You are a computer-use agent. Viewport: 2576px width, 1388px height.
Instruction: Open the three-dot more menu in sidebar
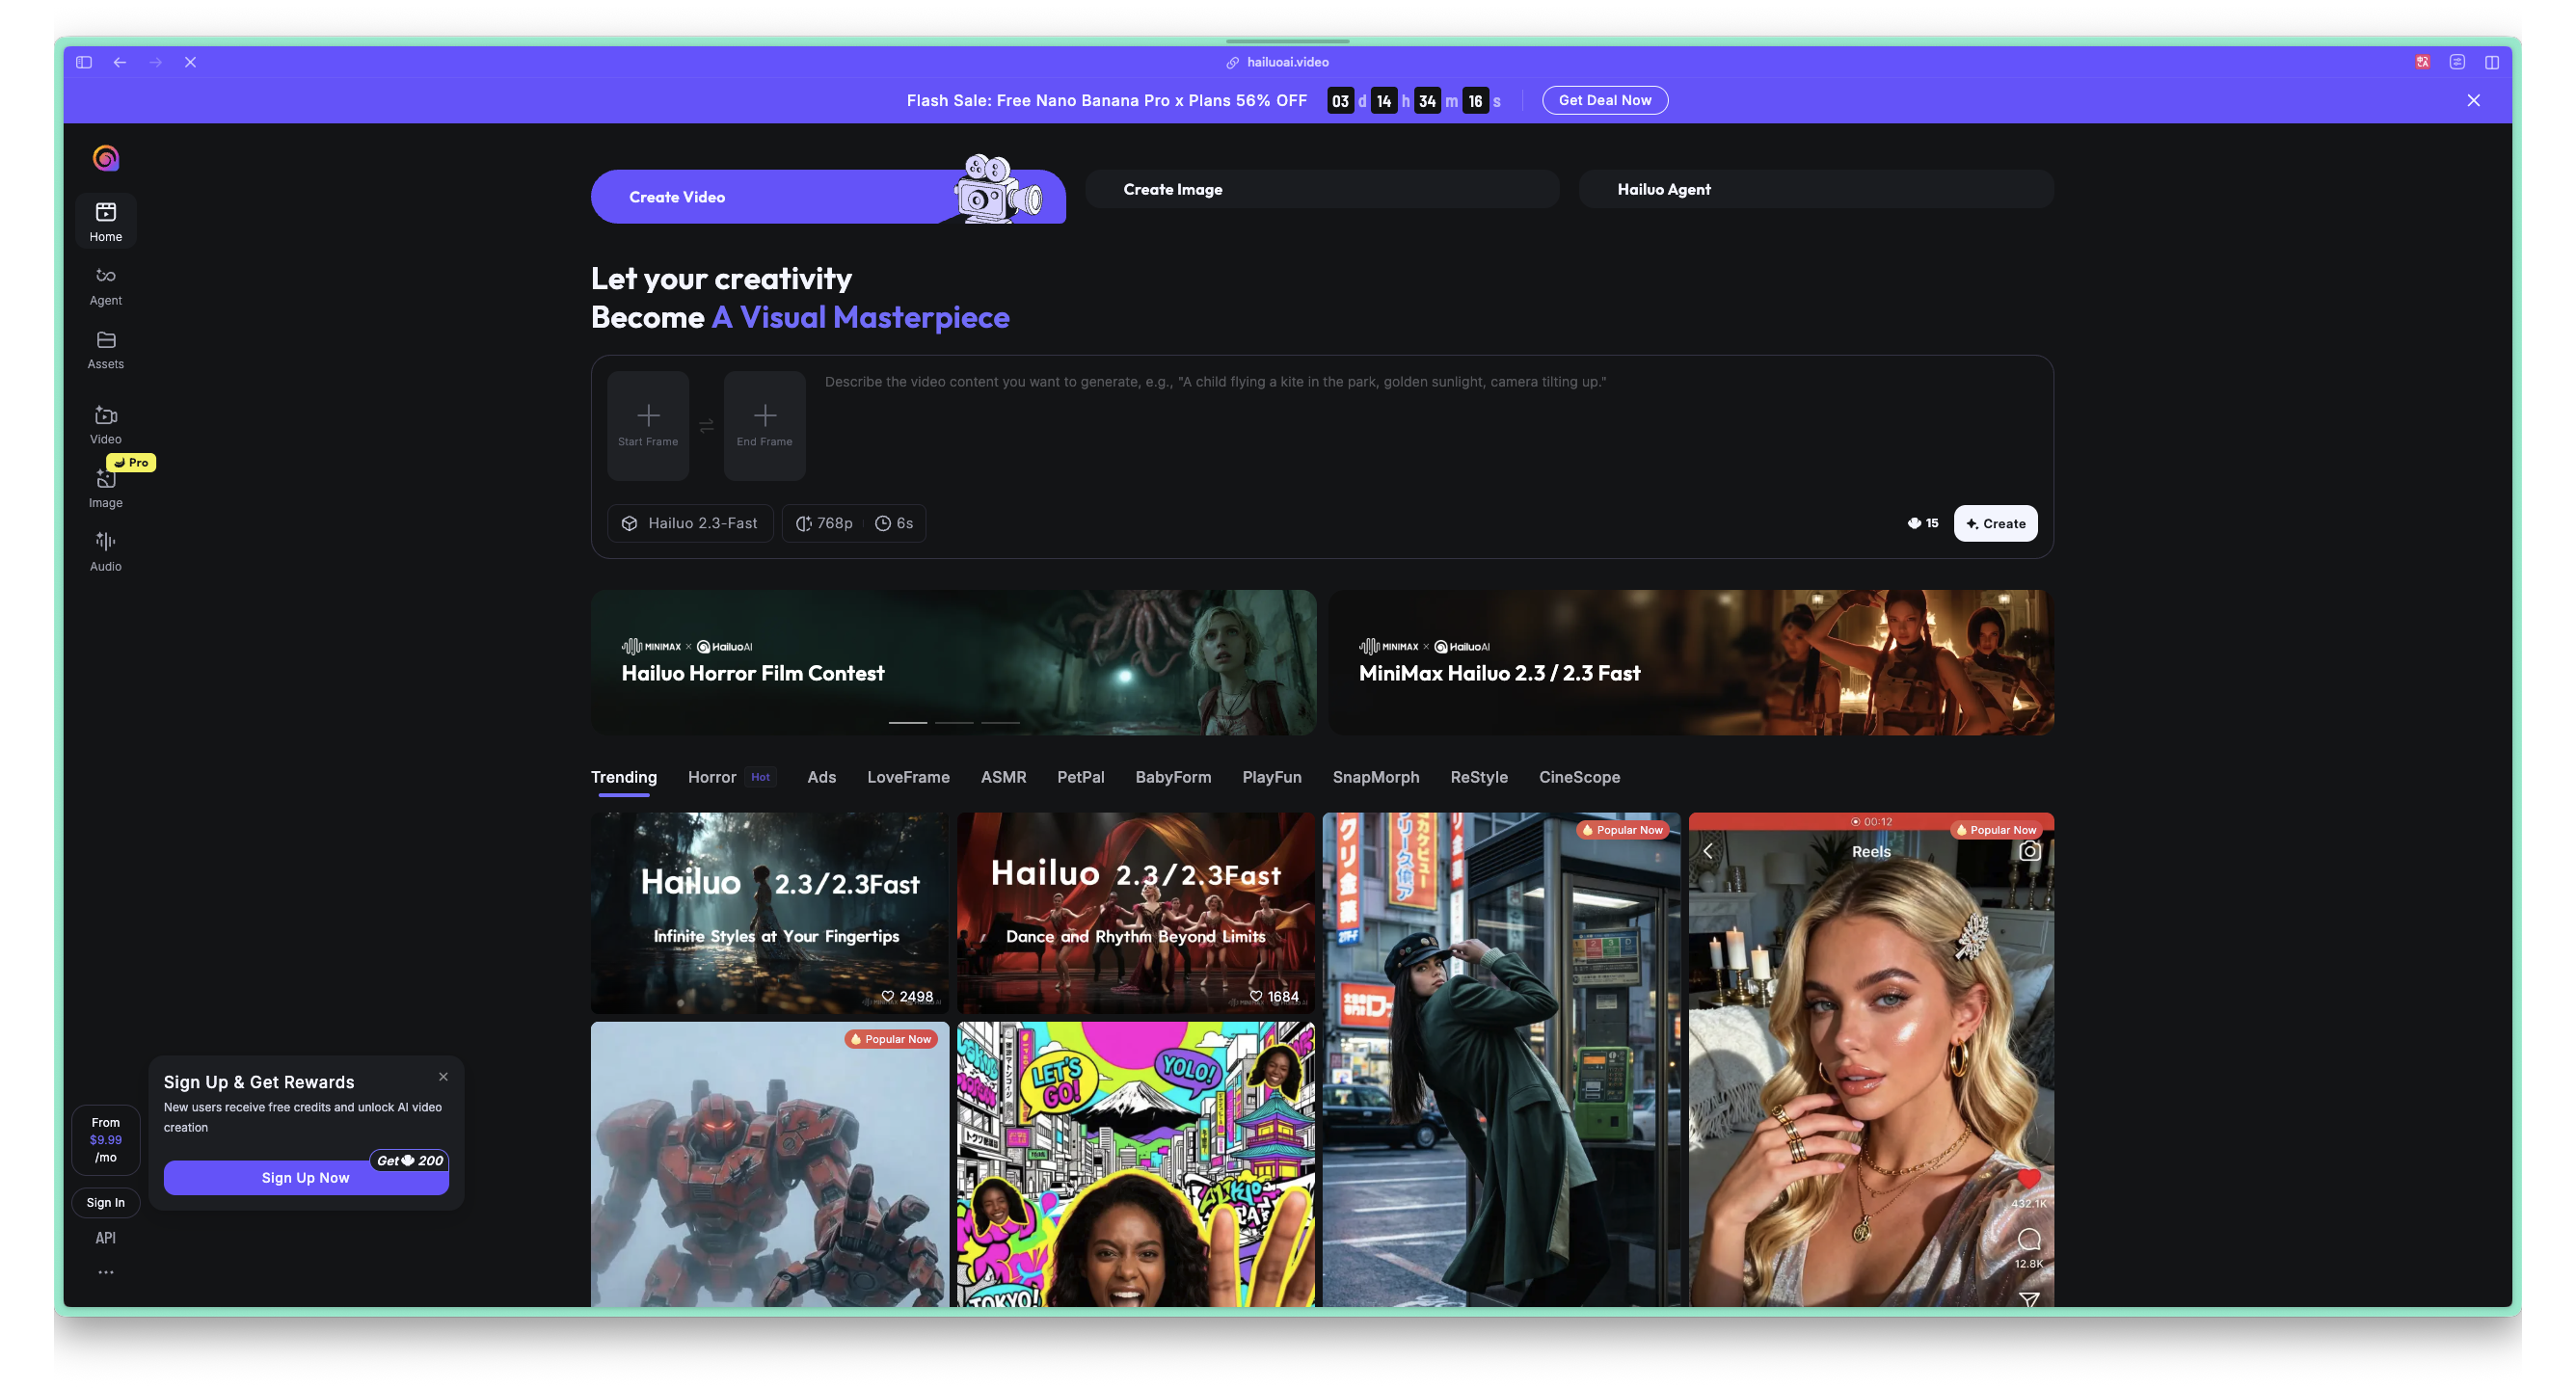click(x=105, y=1272)
